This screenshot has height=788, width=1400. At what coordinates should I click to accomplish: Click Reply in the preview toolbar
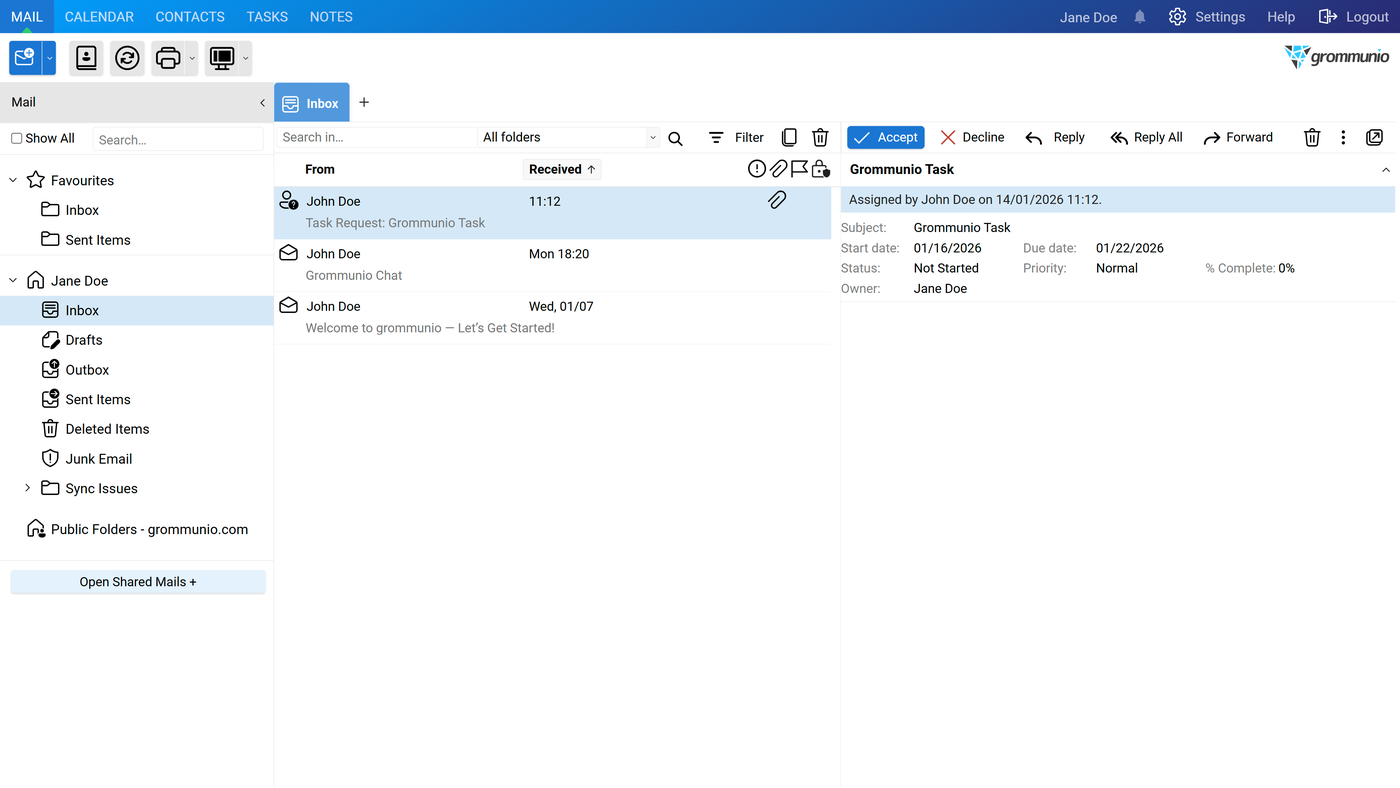coord(1055,138)
